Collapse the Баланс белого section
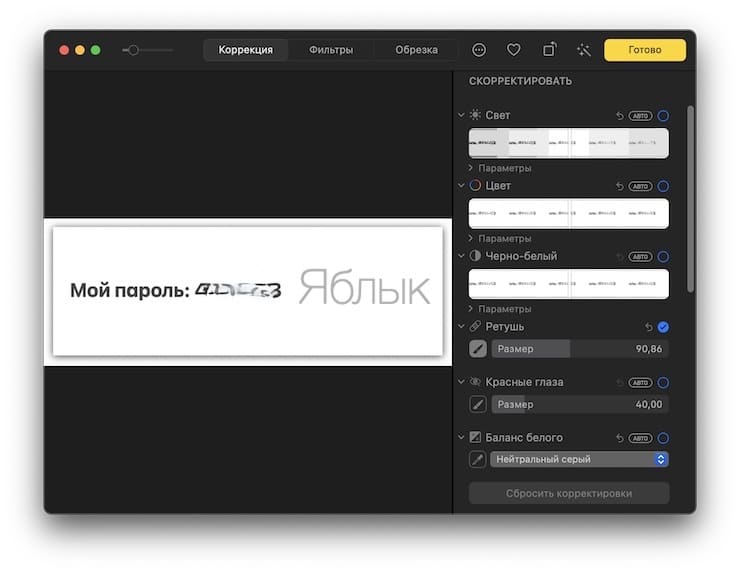Viewport: 740px width, 572px height. [461, 437]
